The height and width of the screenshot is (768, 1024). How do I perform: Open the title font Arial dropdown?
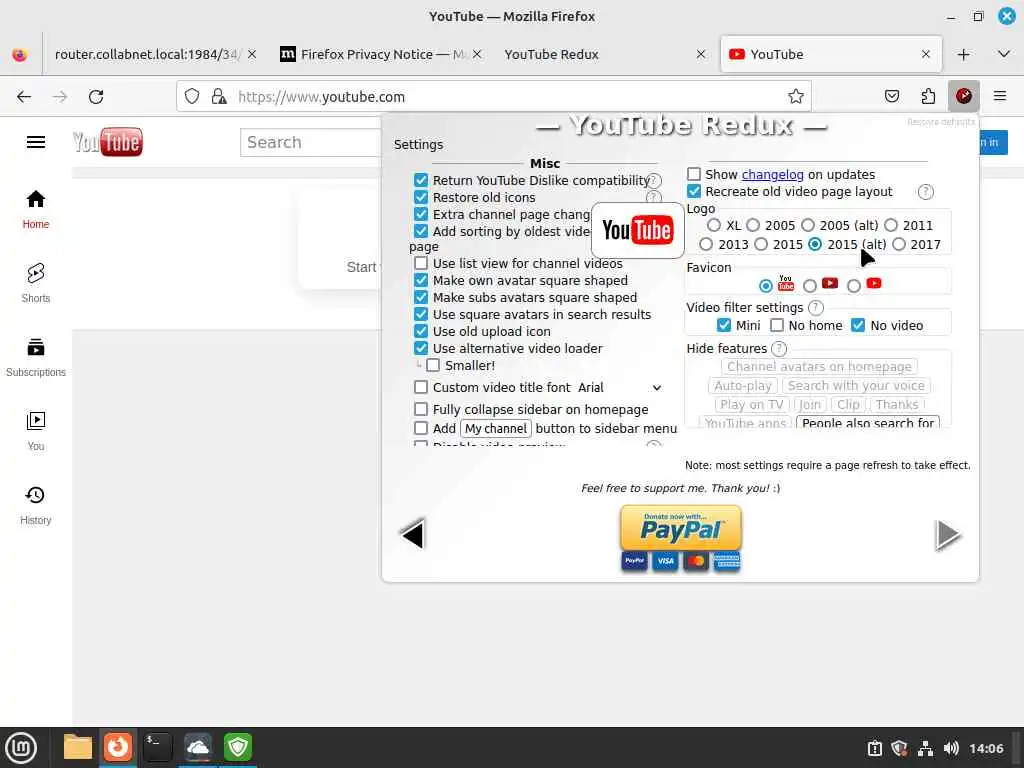620,388
